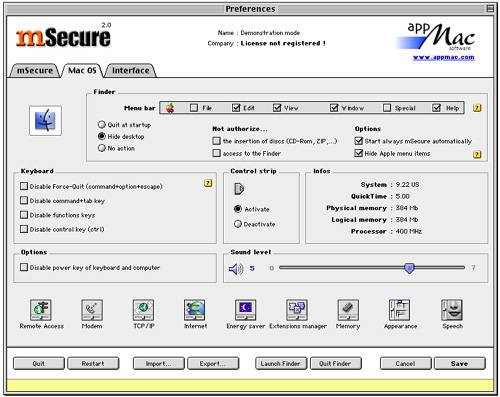Click the sound slider track near 0
500x397 pixels.
point(283,267)
